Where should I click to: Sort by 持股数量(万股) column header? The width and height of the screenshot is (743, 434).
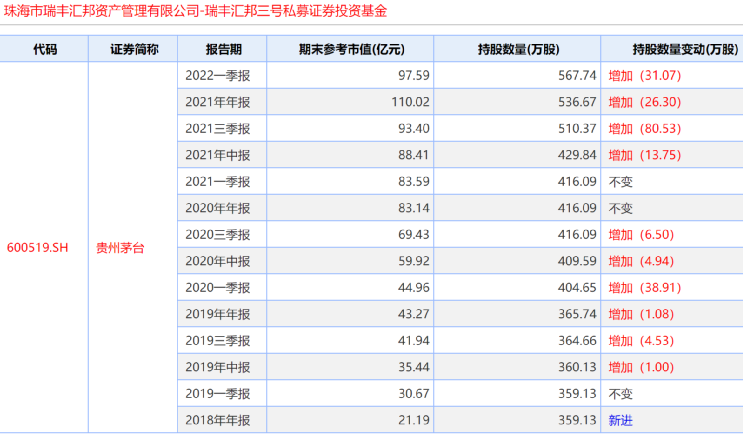tap(518, 49)
